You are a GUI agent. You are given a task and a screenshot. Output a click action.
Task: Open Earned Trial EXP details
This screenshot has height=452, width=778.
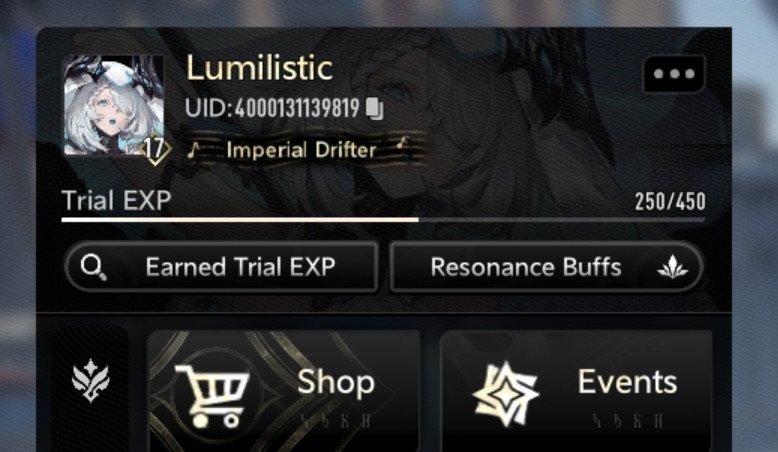[x=221, y=267]
